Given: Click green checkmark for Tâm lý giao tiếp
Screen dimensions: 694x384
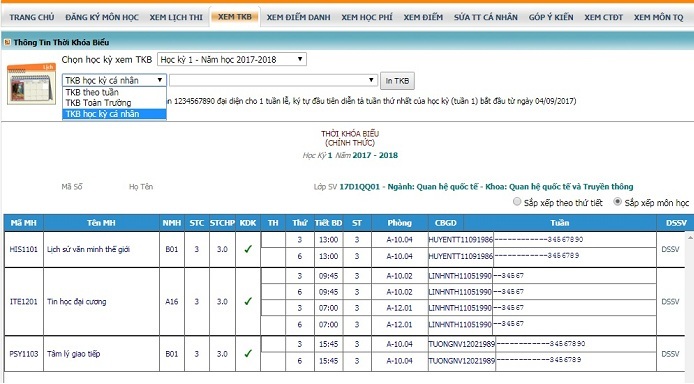Looking at the screenshot, I should point(248,353).
